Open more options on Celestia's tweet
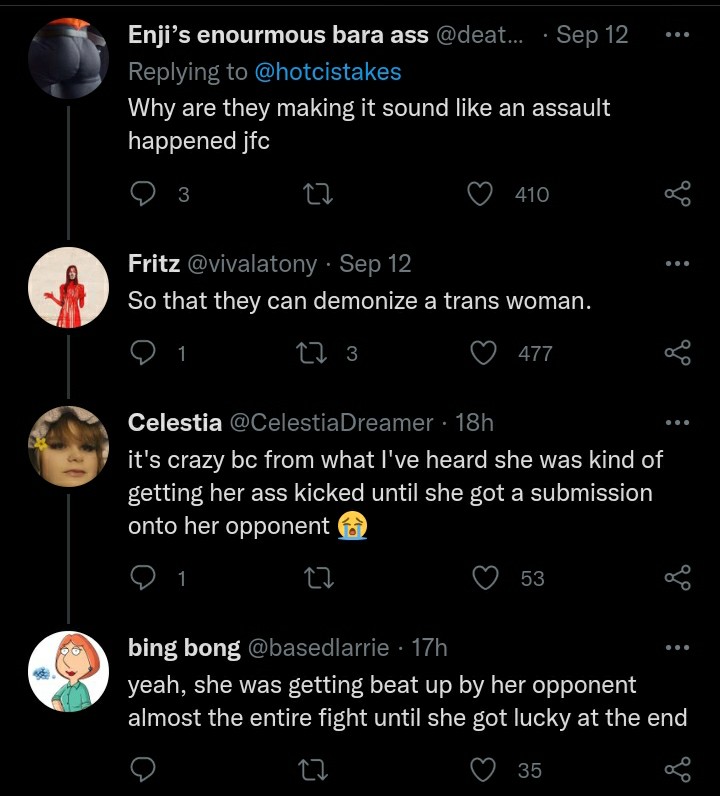The height and width of the screenshot is (796, 720). coord(677,422)
